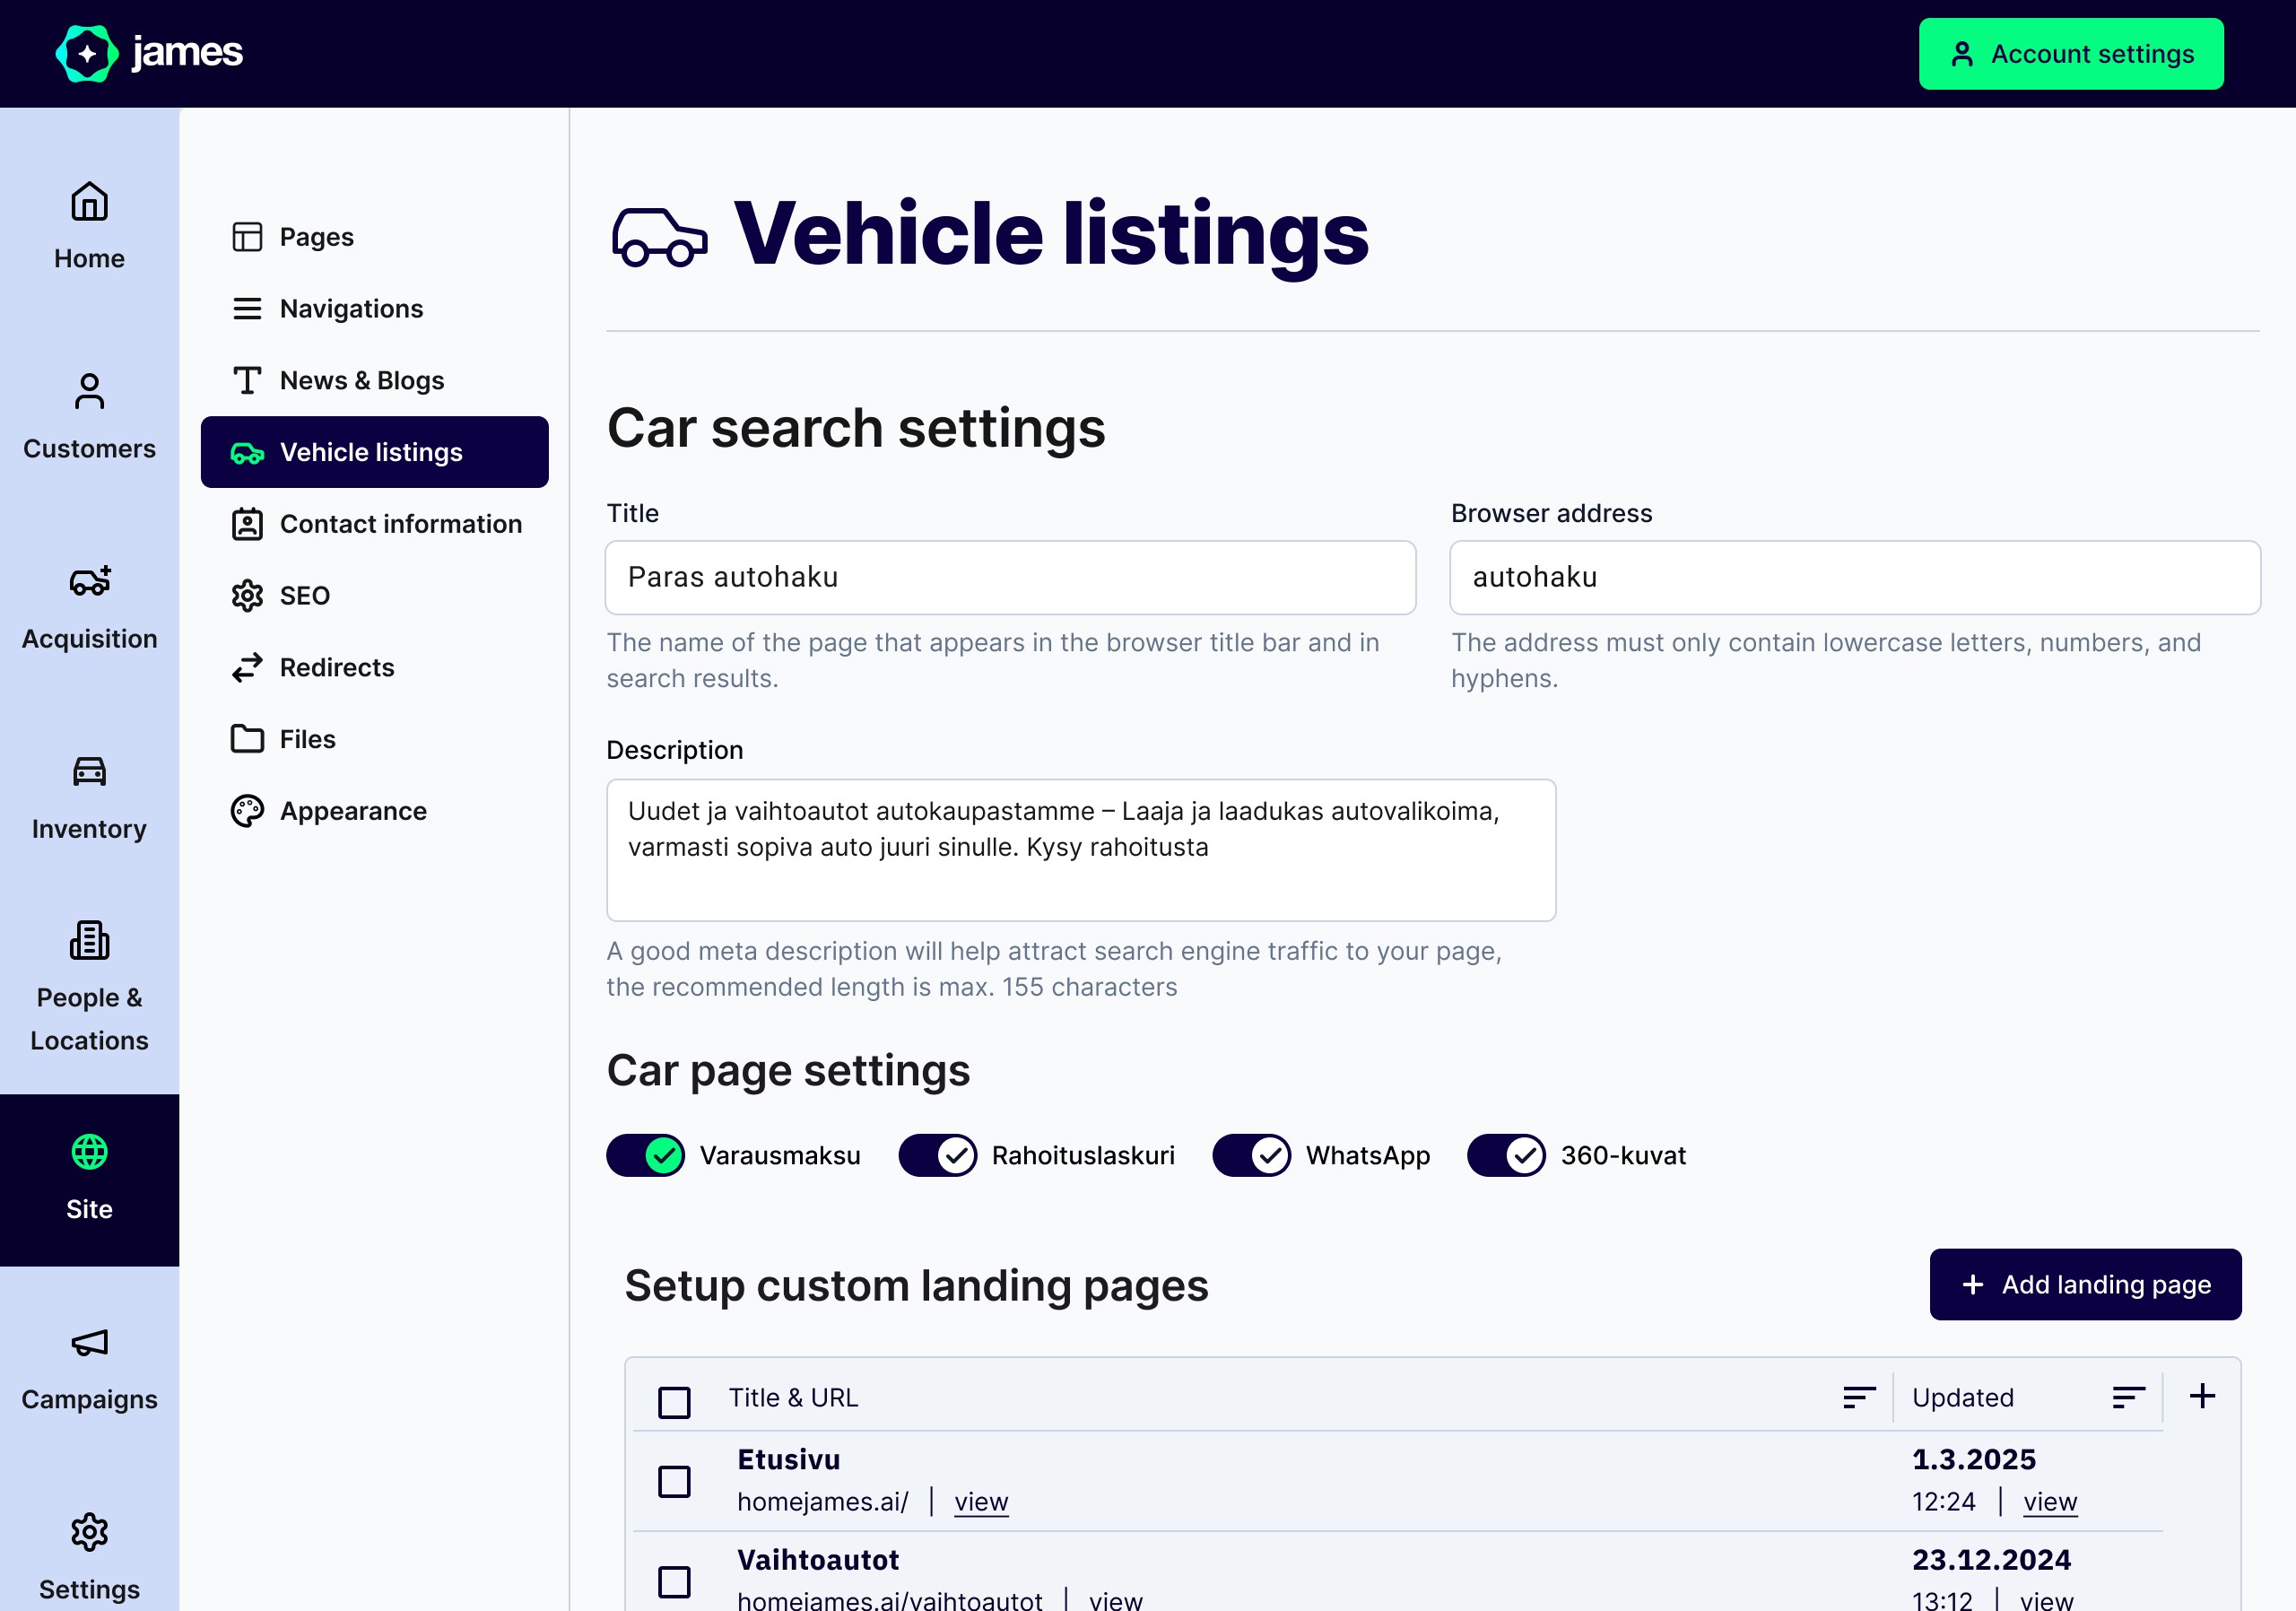
Task: Click the Inventory car icon
Action: pyautogui.click(x=88, y=772)
